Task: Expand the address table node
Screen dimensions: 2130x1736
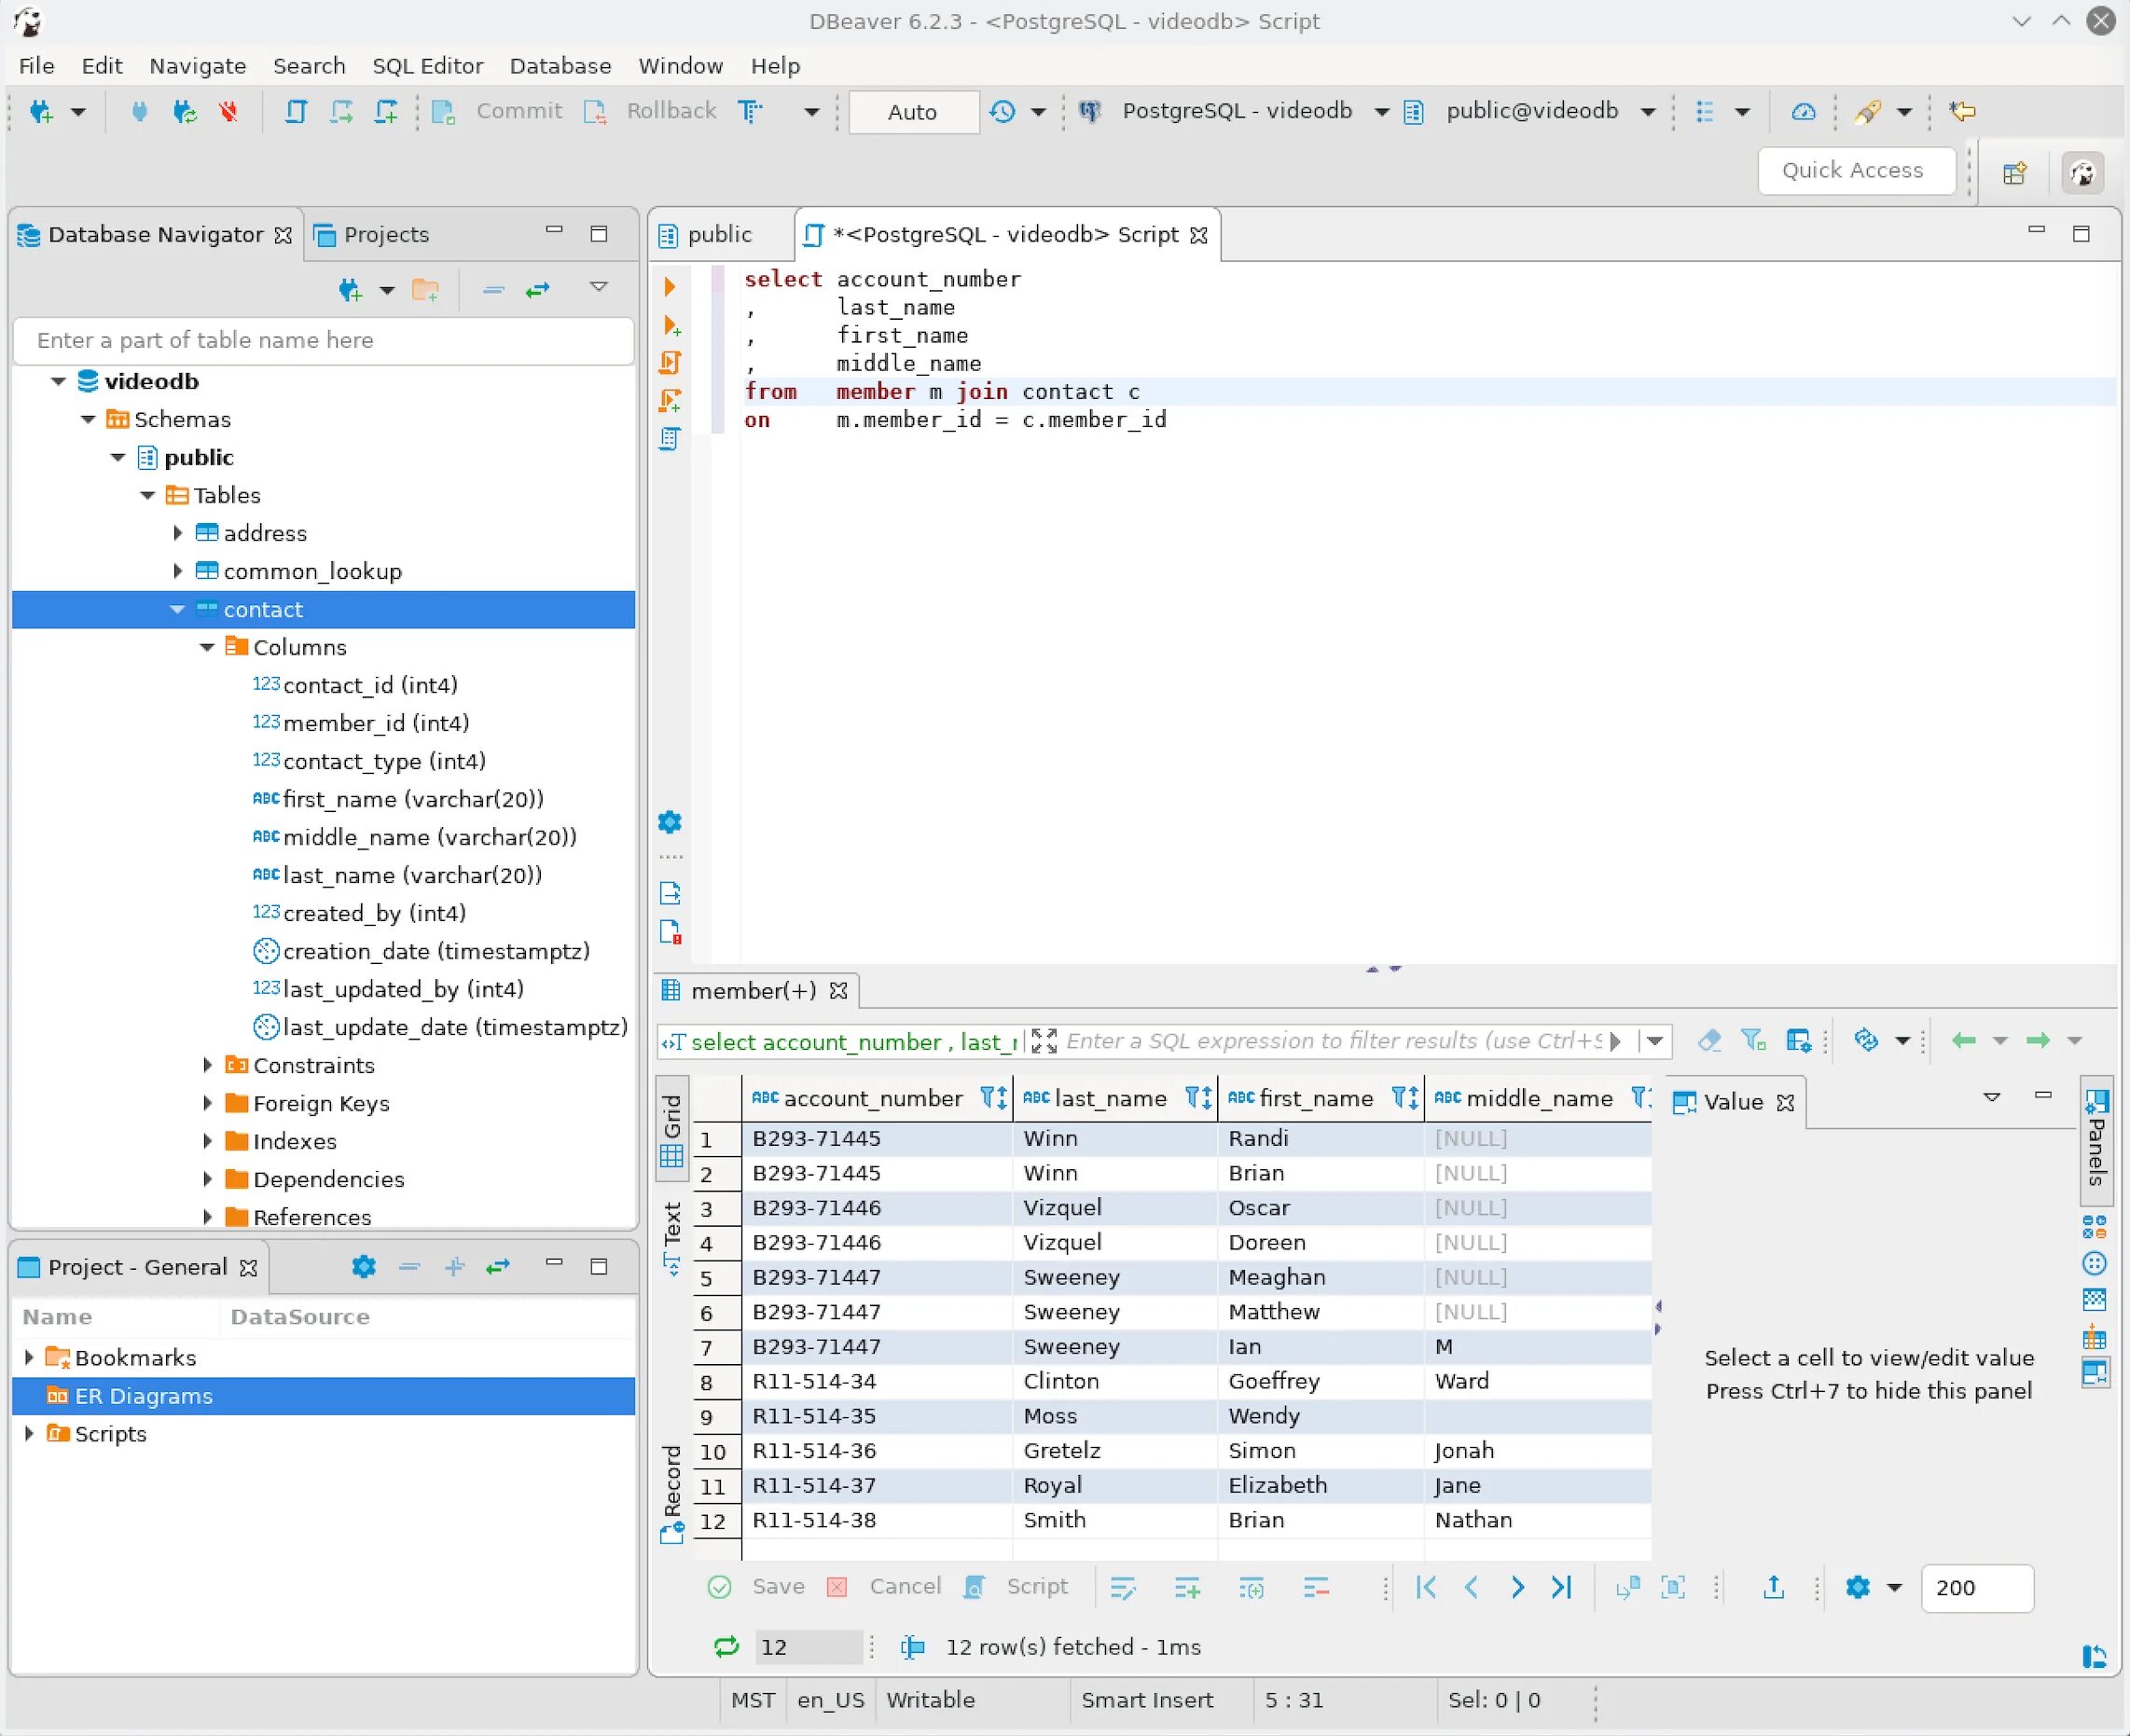Action: [178, 533]
